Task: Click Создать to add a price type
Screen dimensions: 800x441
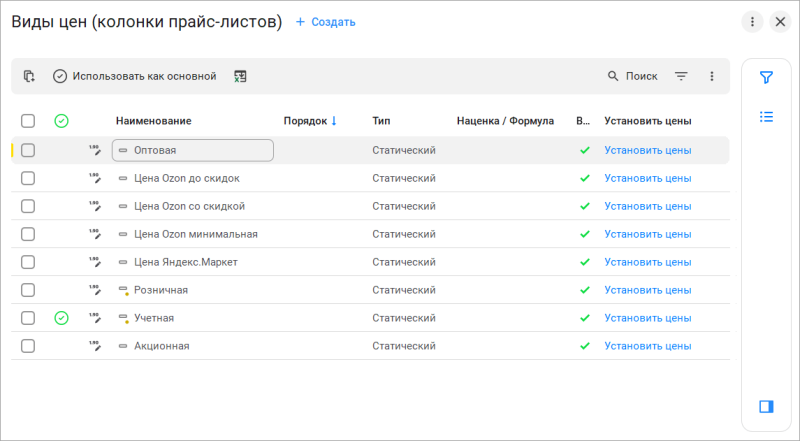Action: click(x=325, y=22)
